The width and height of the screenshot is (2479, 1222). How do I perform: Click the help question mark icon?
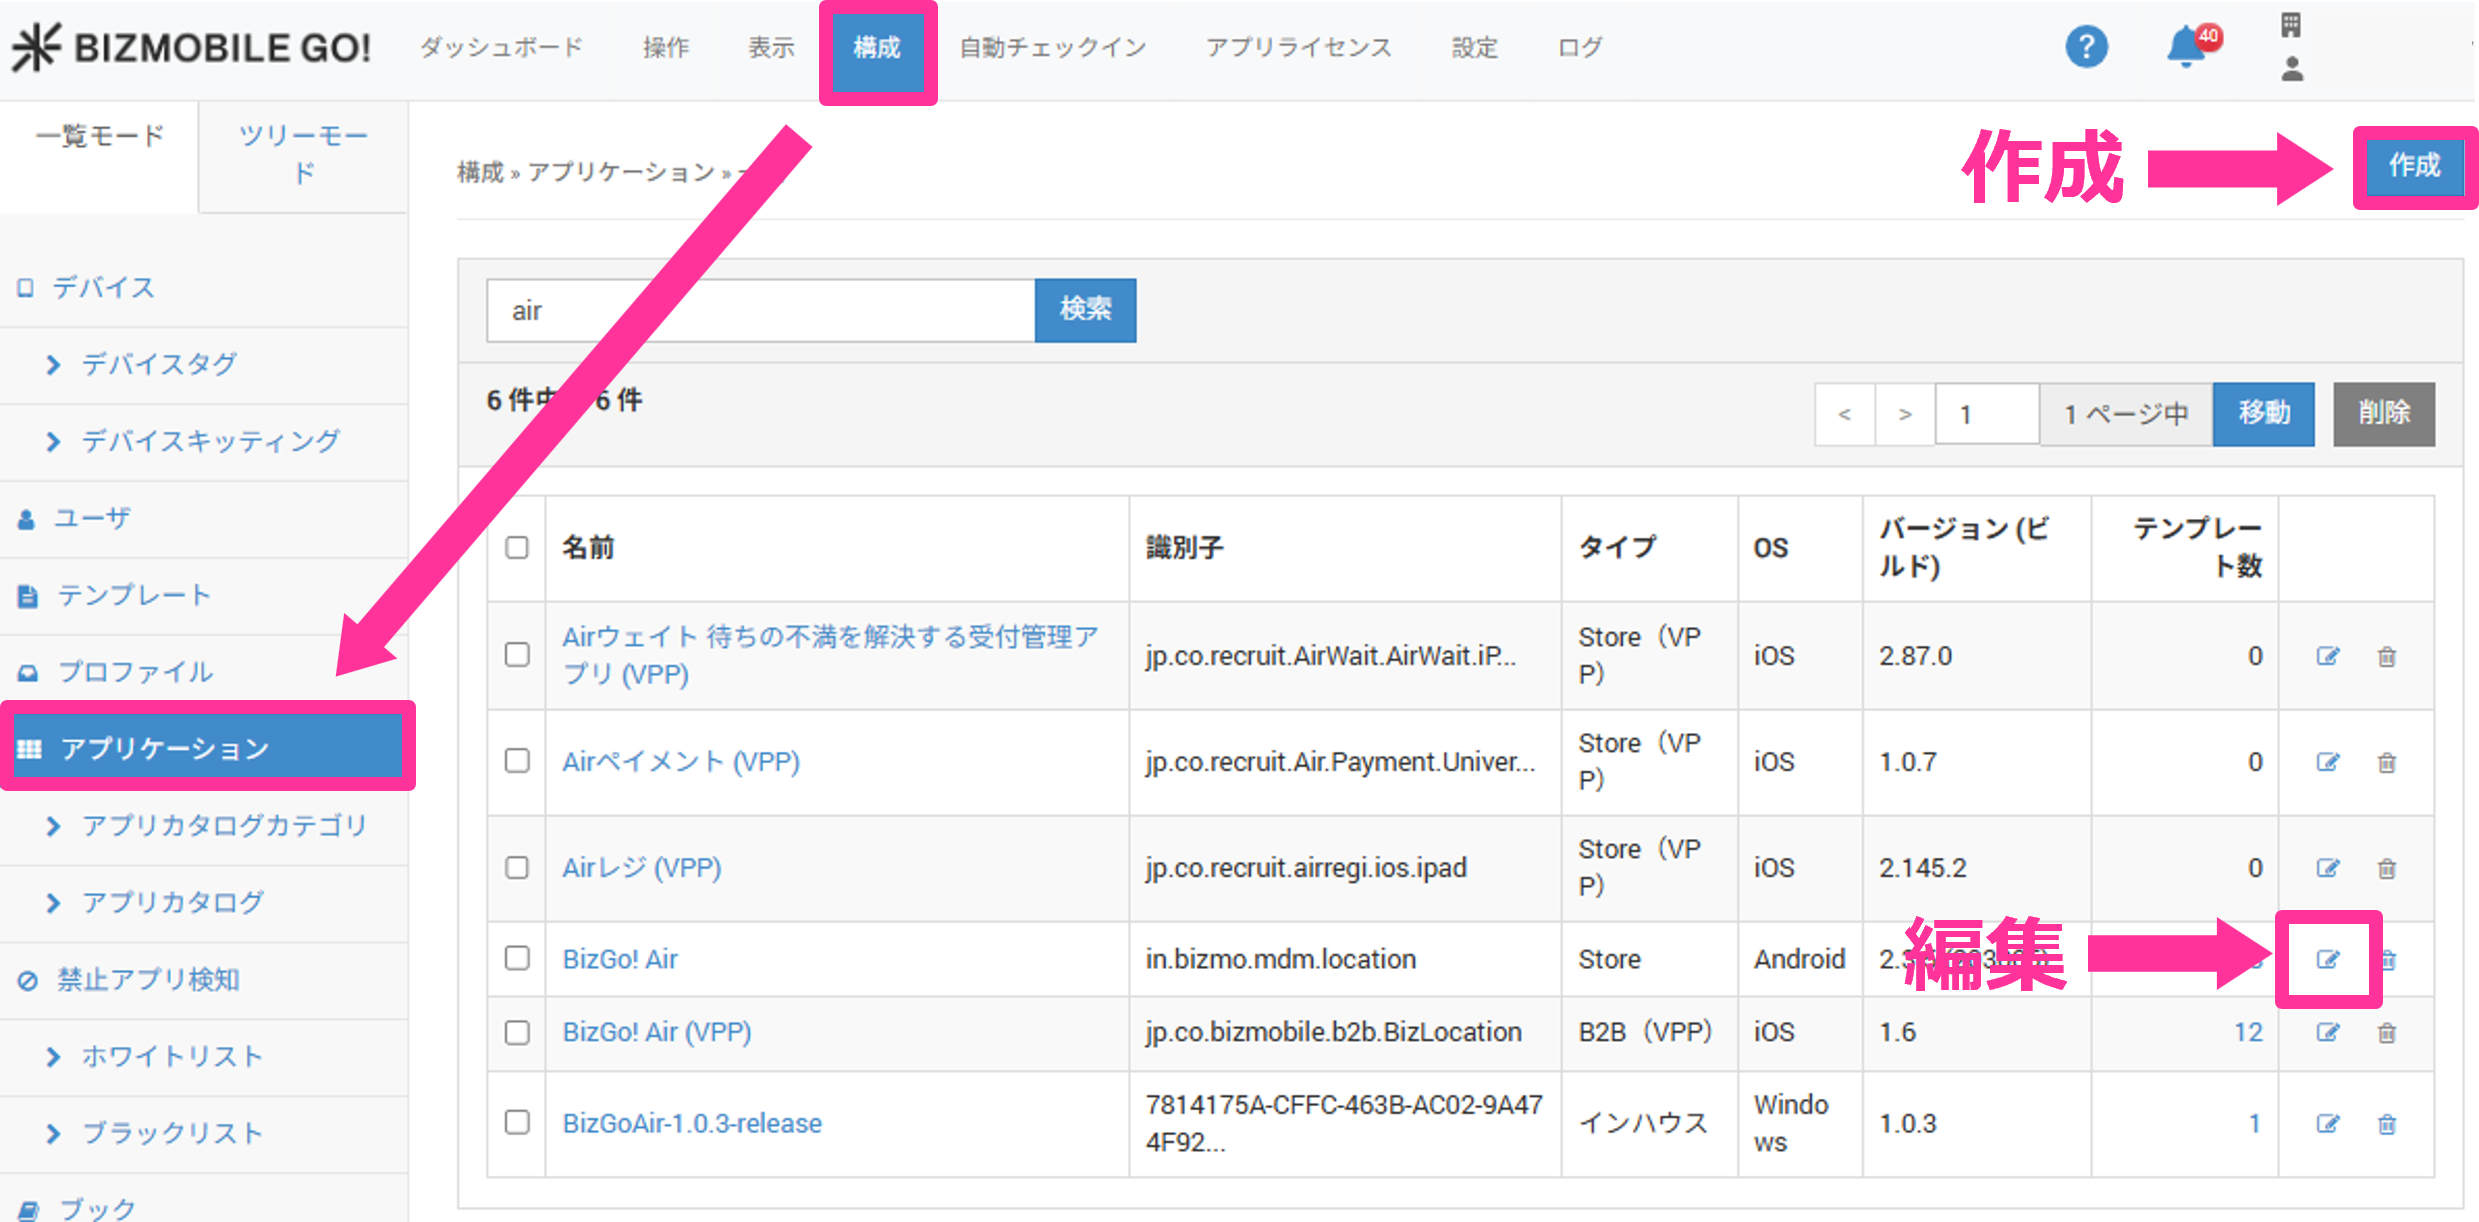[x=2086, y=47]
